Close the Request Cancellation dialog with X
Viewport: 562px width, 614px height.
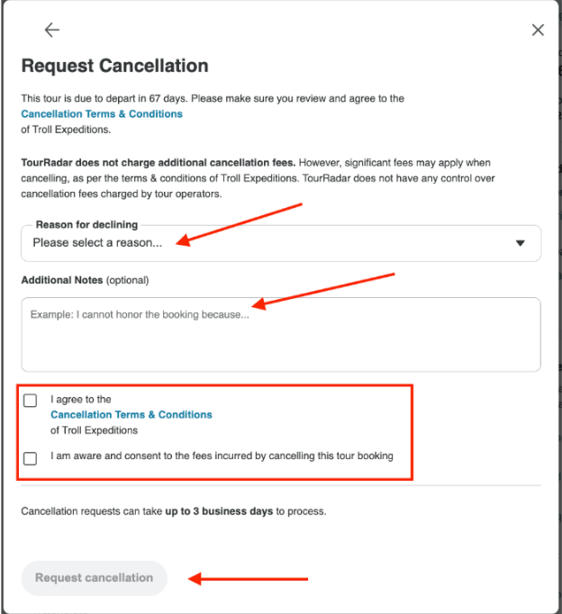tap(538, 30)
